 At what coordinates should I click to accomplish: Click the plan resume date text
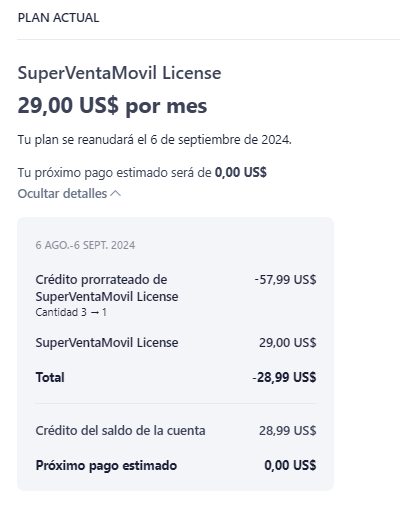(155, 140)
